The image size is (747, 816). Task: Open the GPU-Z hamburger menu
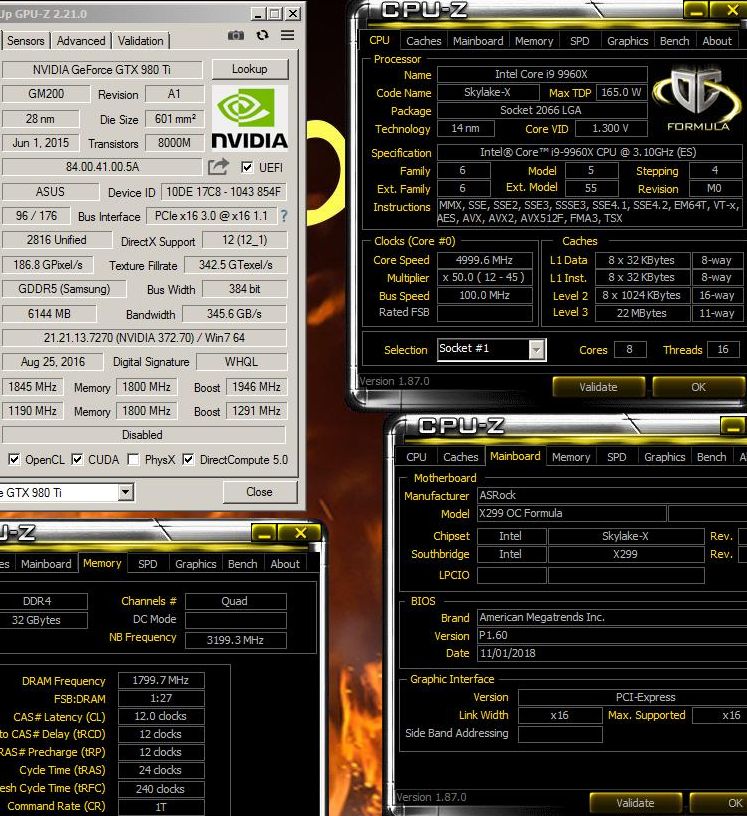click(x=287, y=35)
